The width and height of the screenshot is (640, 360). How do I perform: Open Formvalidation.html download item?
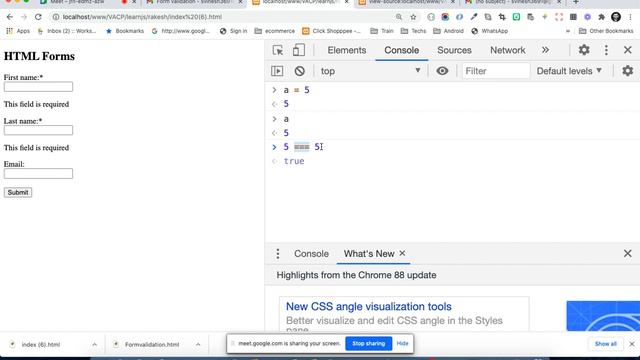point(152,344)
